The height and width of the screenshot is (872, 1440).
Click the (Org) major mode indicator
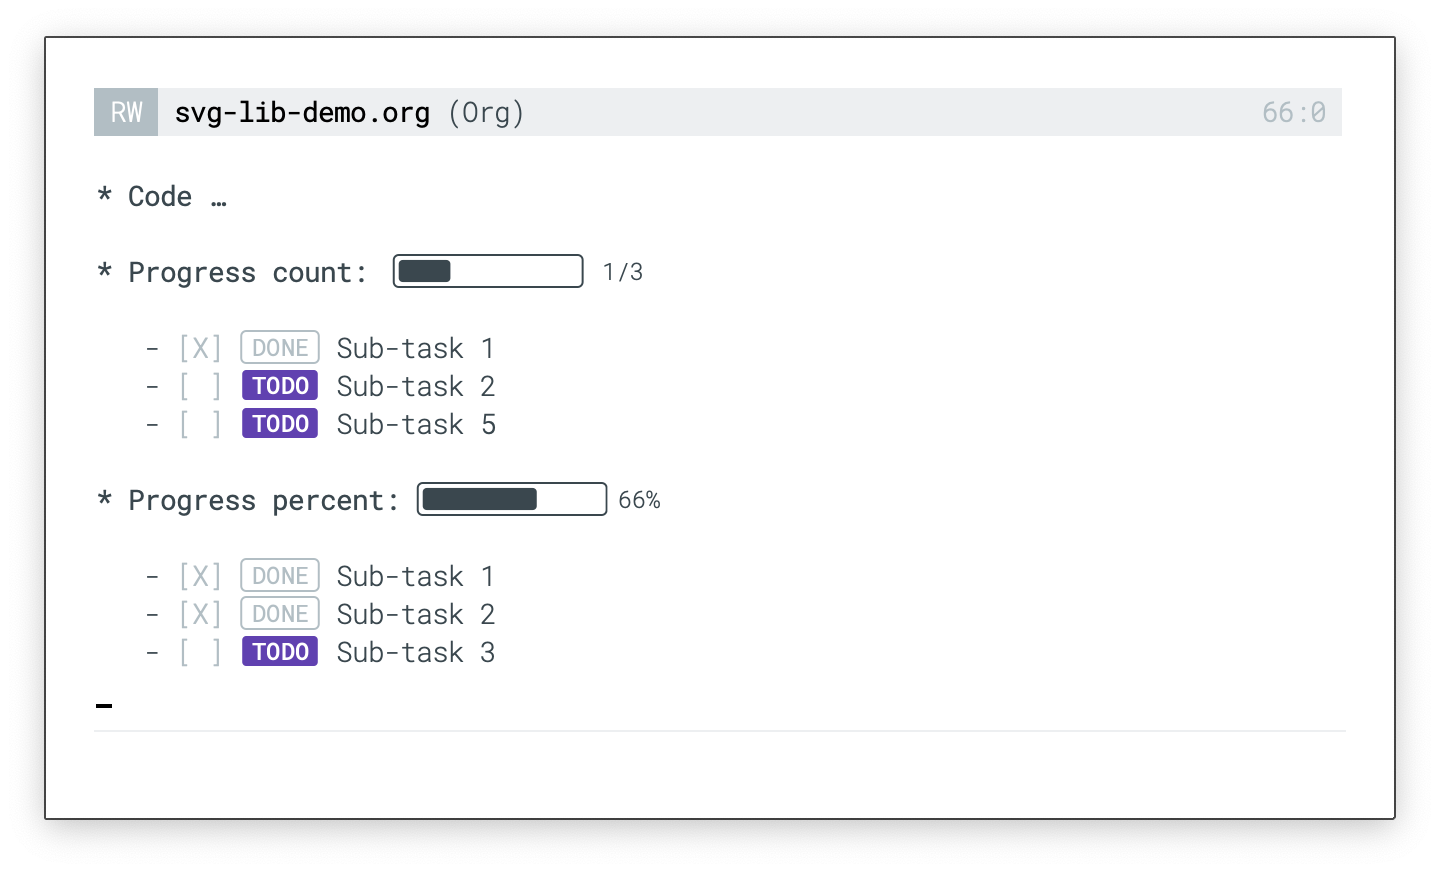click(486, 112)
